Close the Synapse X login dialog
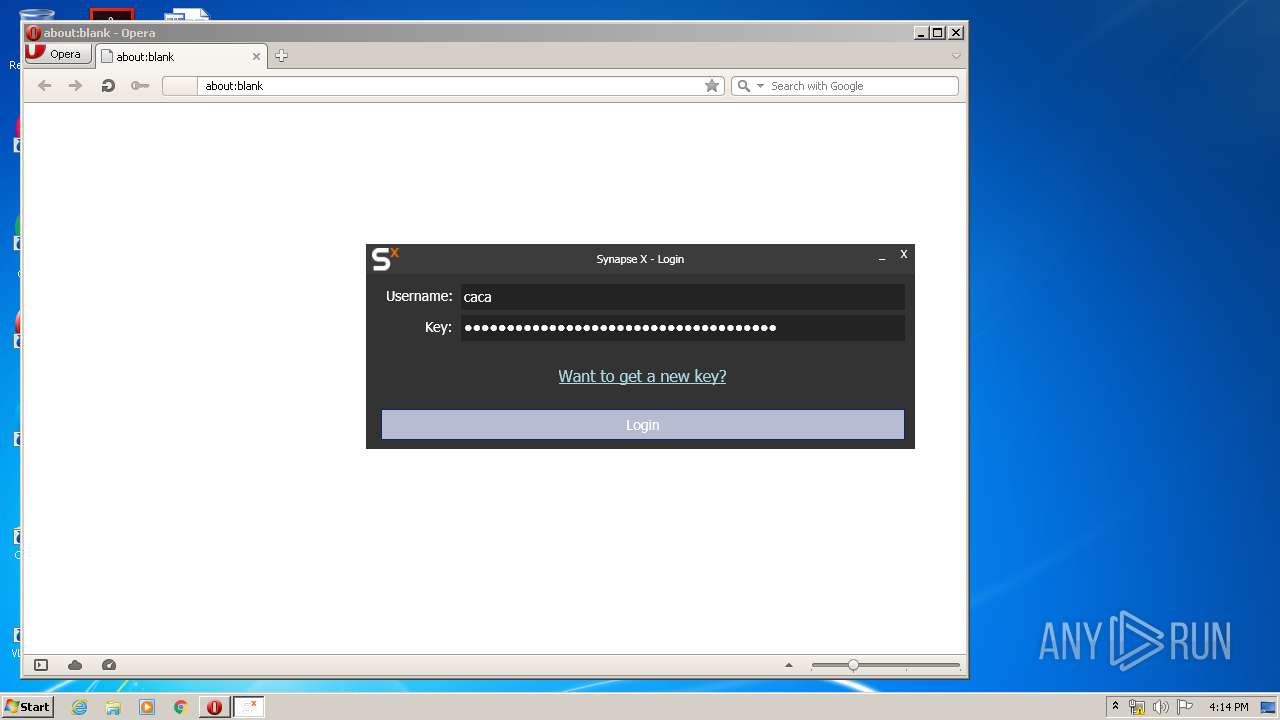Viewport: 1280px width, 720px height. pos(903,254)
